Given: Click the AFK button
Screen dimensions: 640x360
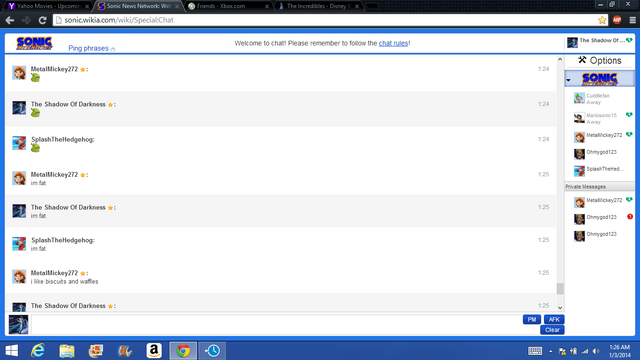Looking at the screenshot, I should click(x=554, y=320).
